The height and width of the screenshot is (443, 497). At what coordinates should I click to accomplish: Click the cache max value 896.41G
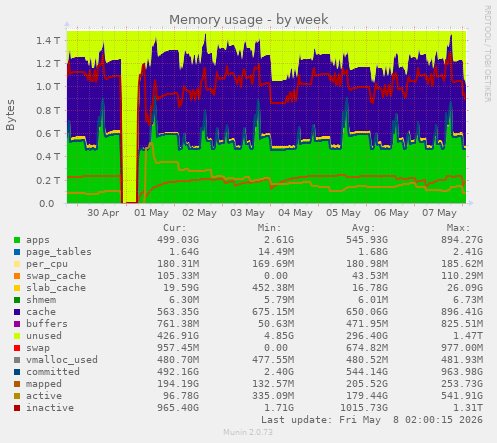point(462,312)
